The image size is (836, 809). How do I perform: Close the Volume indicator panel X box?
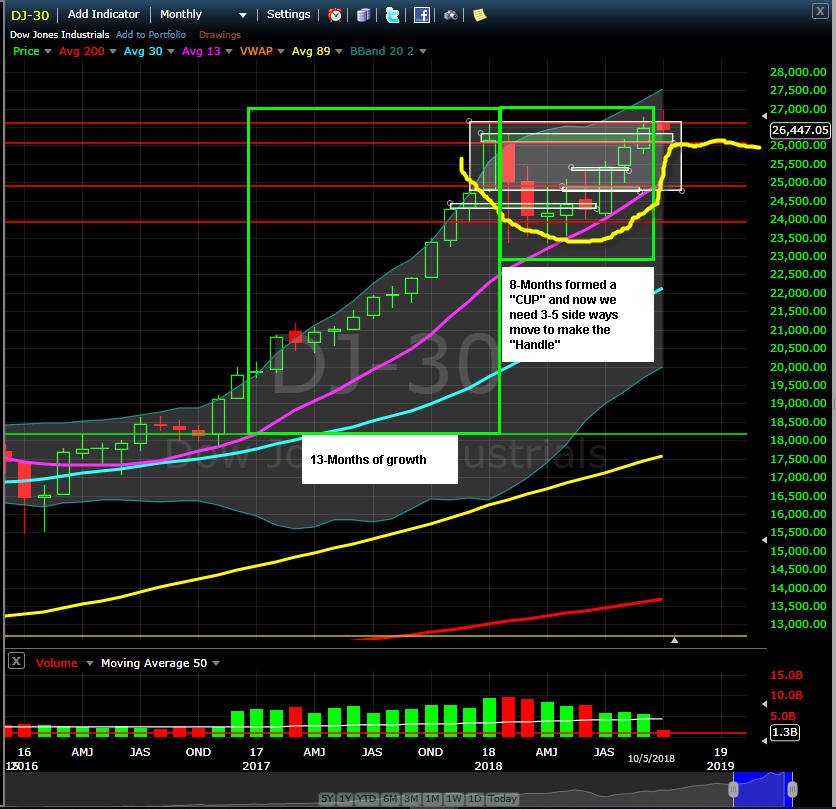(x=17, y=662)
